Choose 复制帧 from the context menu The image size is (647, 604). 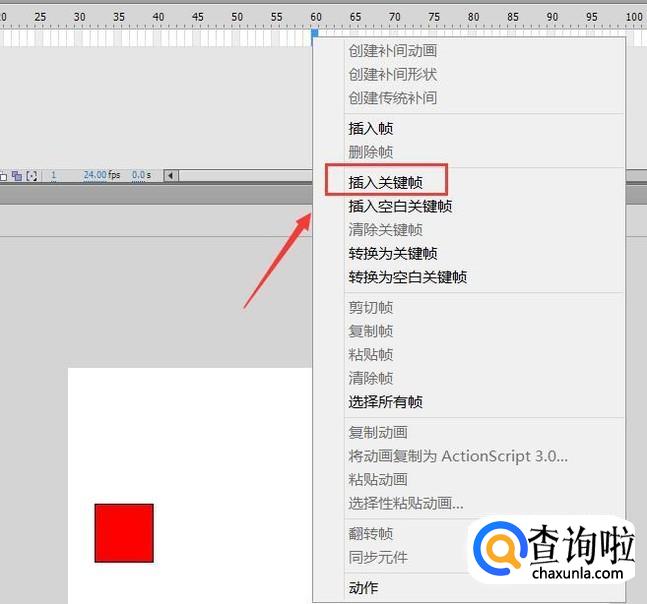tap(371, 331)
